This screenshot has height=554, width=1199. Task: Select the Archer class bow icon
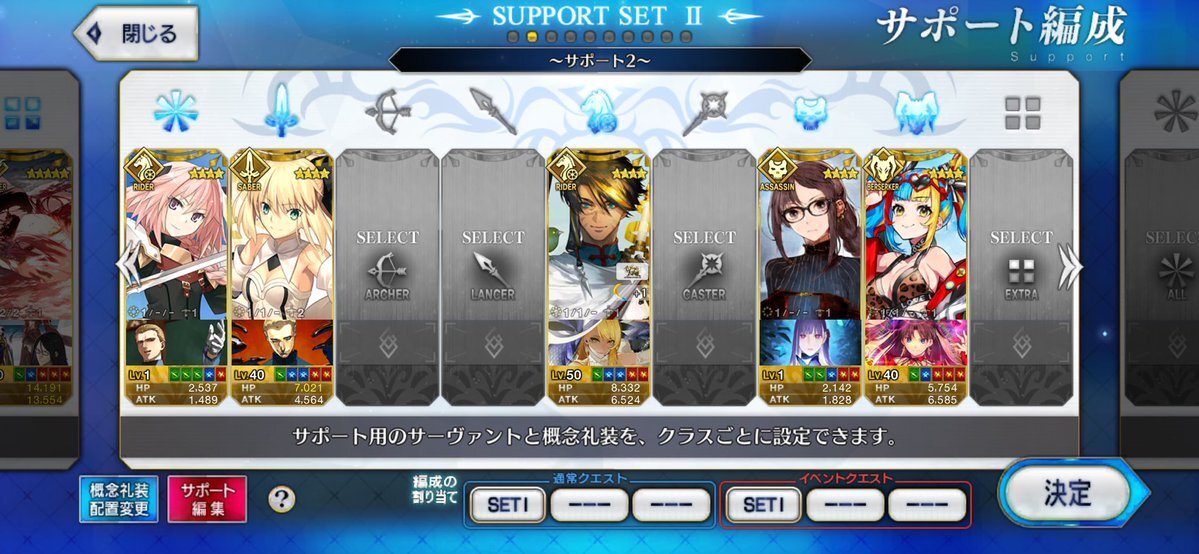(x=388, y=112)
